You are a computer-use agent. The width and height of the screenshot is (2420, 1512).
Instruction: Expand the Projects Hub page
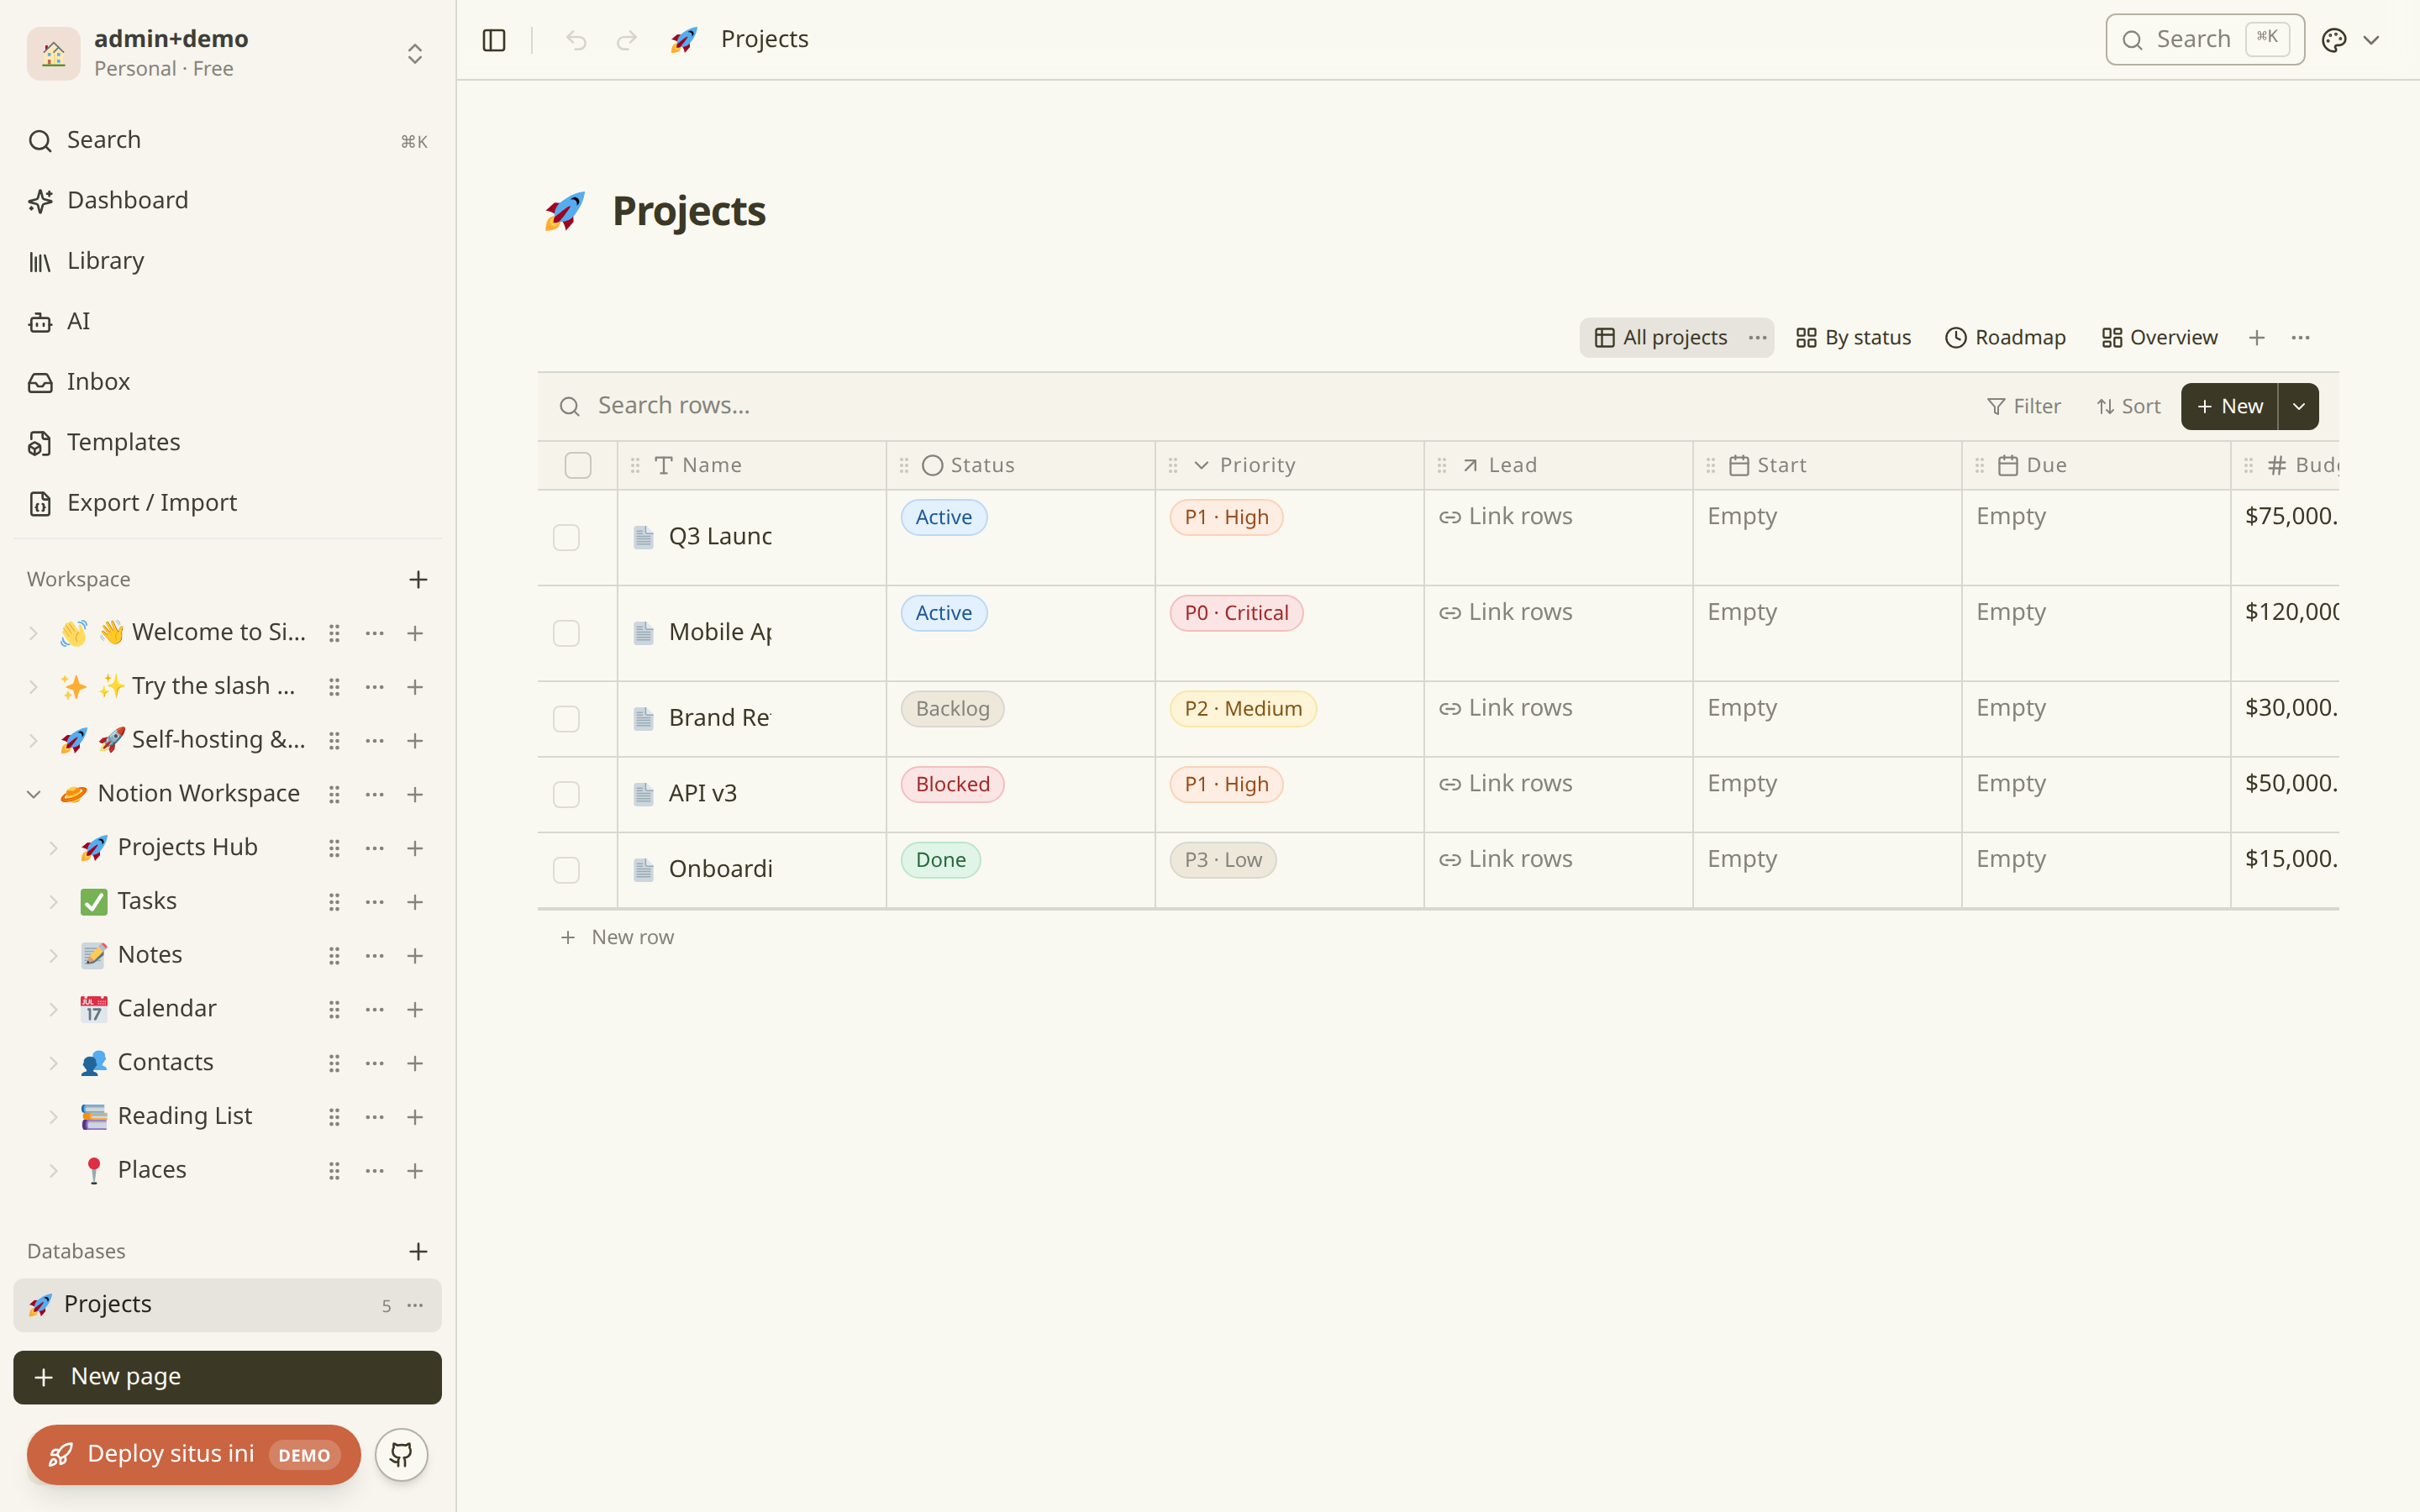click(x=54, y=848)
